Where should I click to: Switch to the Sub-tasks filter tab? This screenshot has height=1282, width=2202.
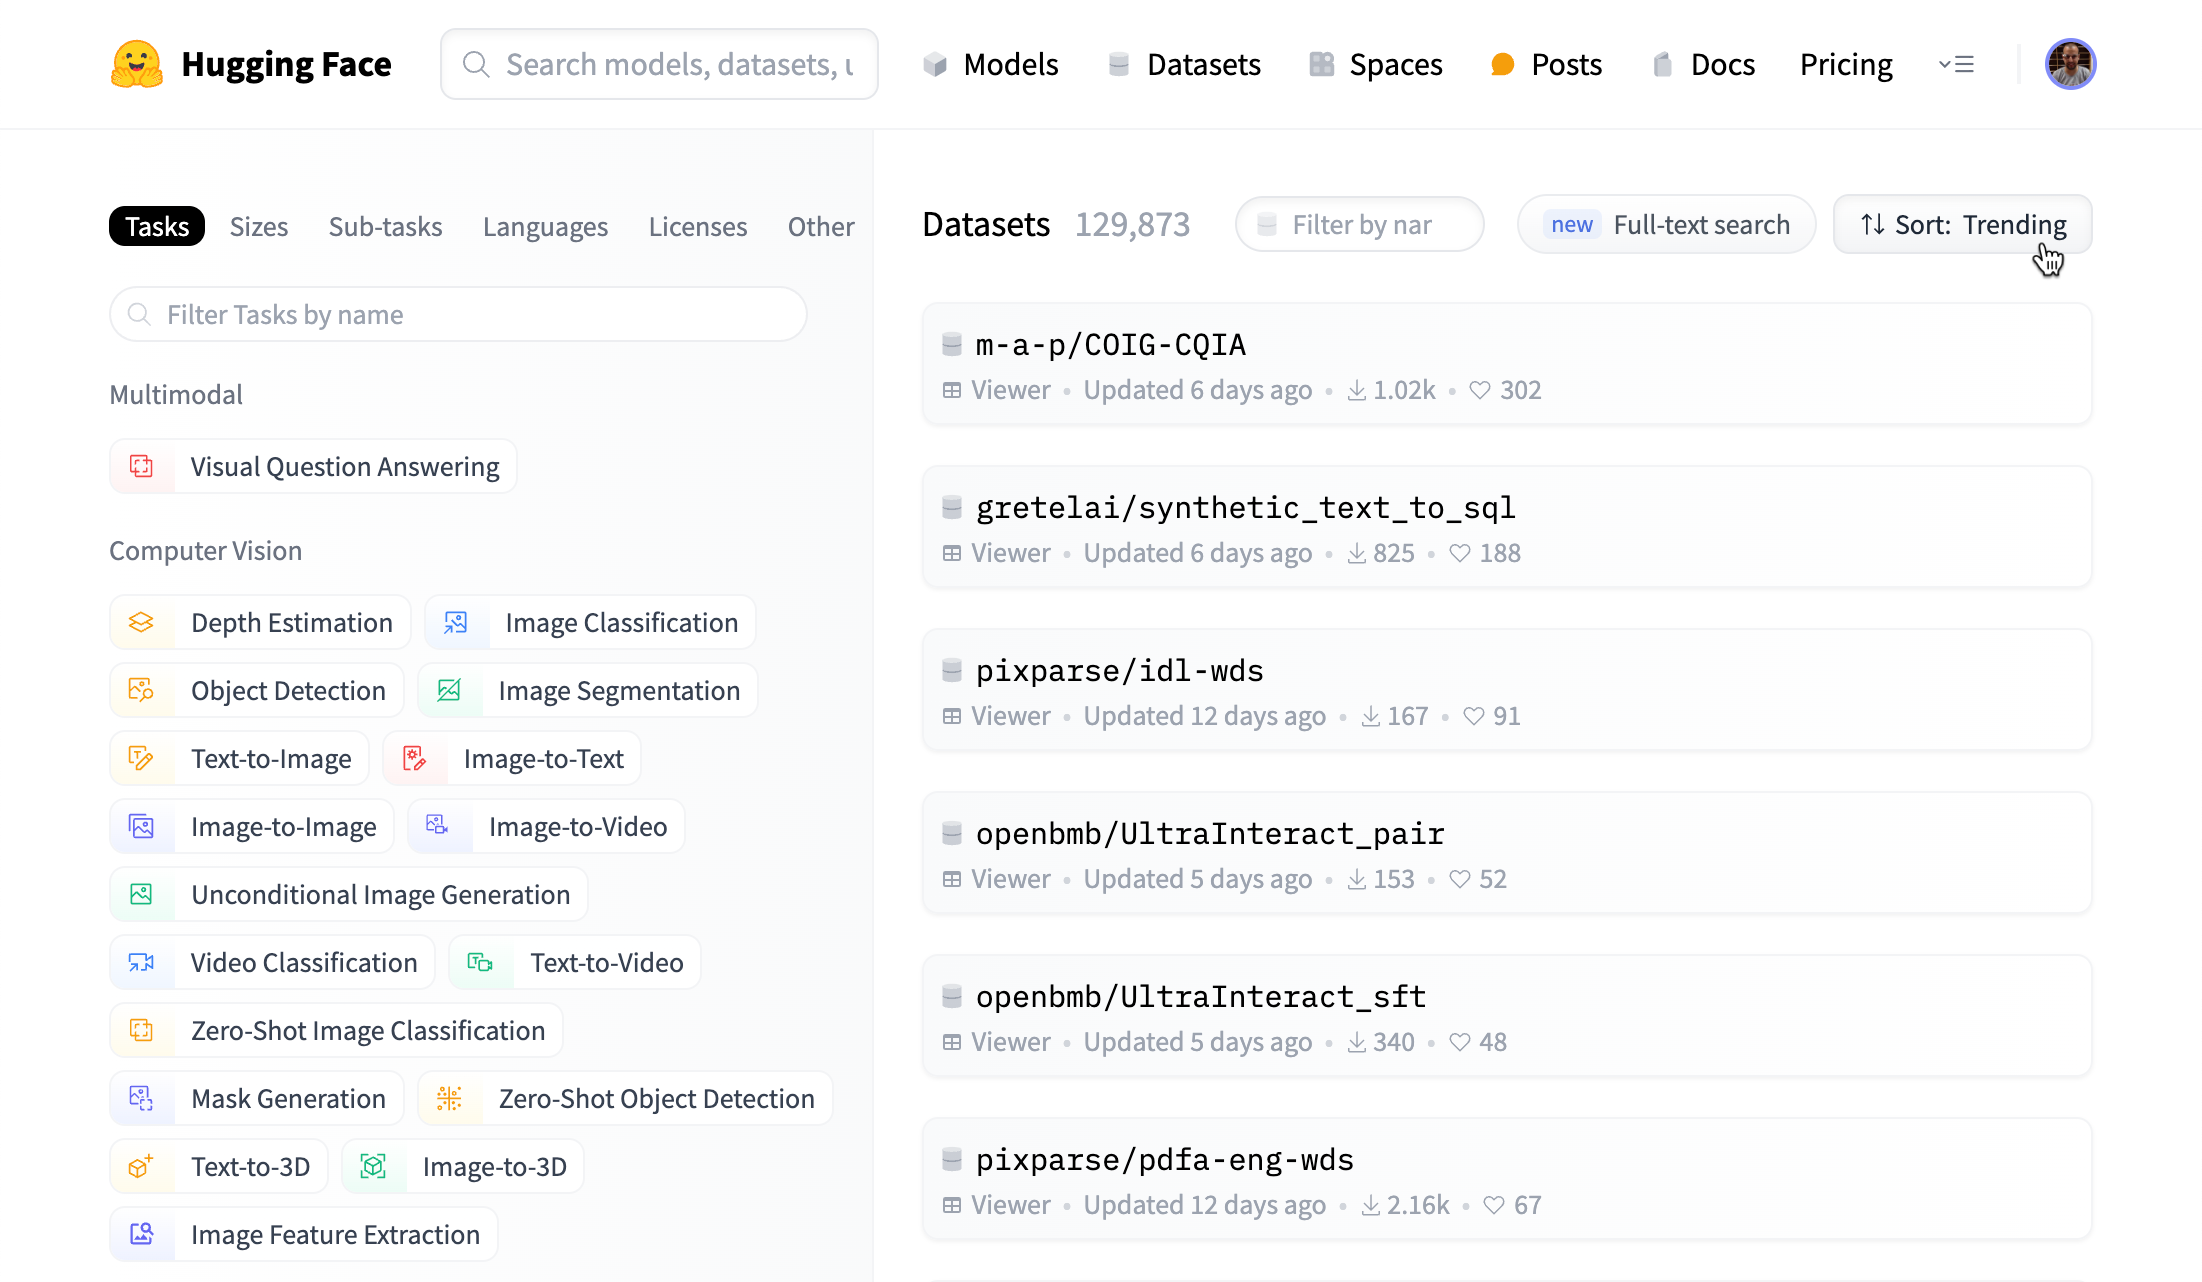pos(385,226)
